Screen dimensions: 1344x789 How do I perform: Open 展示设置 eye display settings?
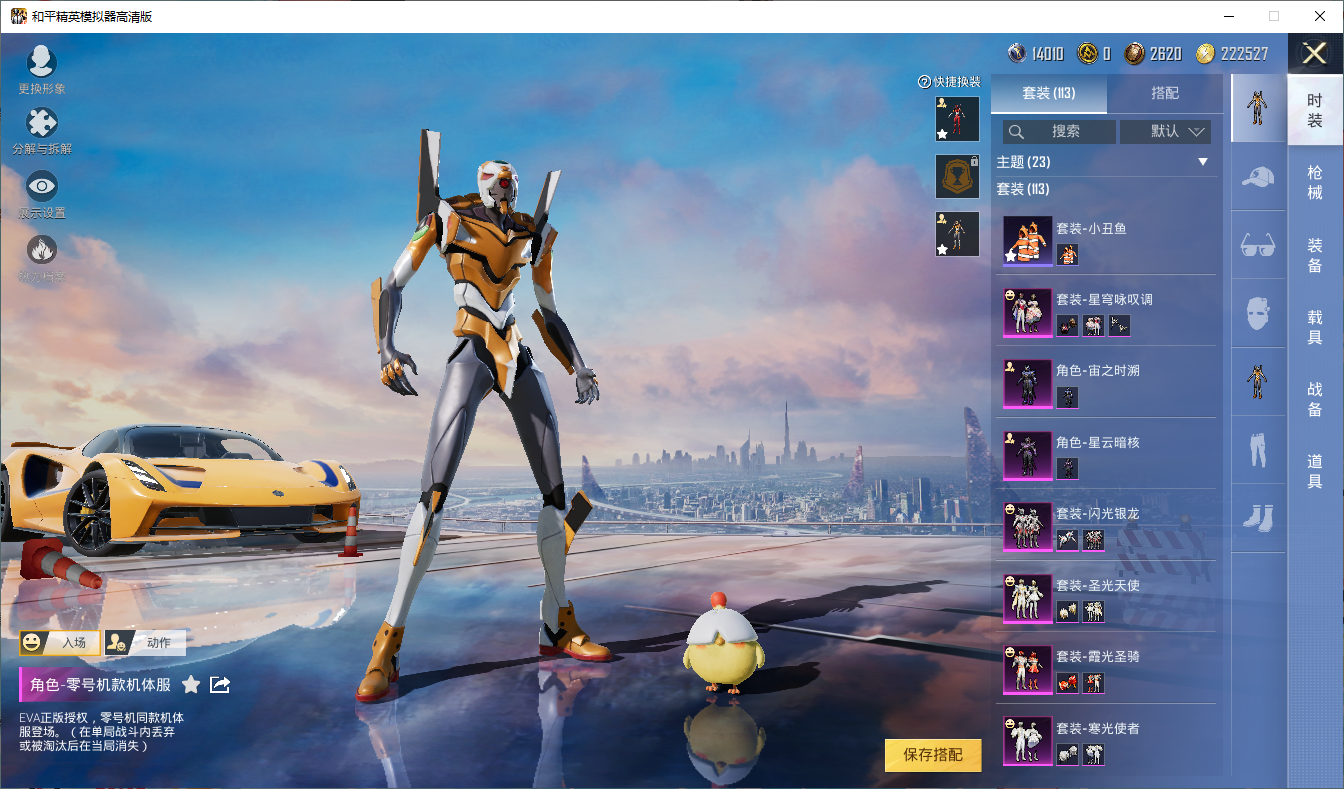coord(42,186)
